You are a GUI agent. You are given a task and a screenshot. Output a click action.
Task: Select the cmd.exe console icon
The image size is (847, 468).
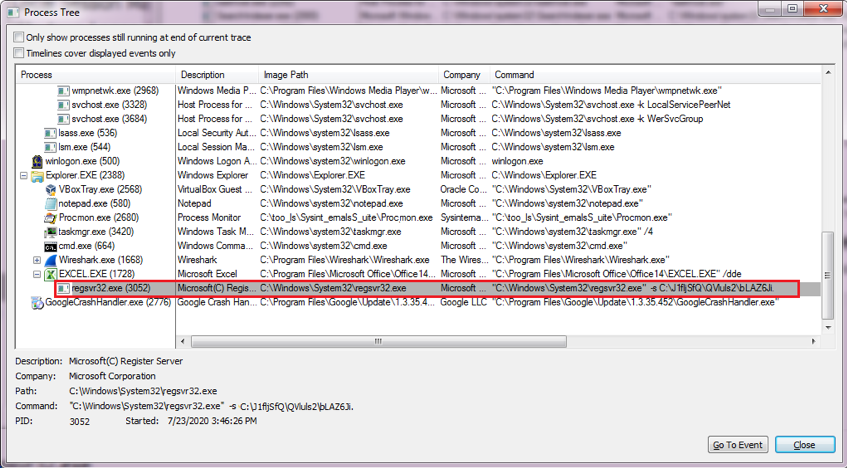click(x=50, y=246)
